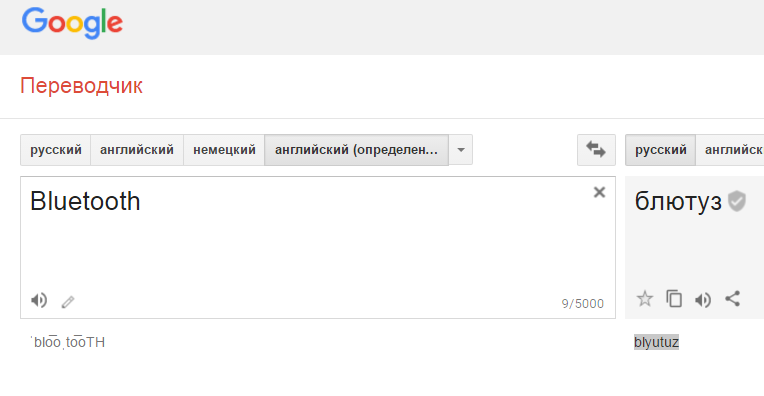Clear the source text with X

[599, 192]
